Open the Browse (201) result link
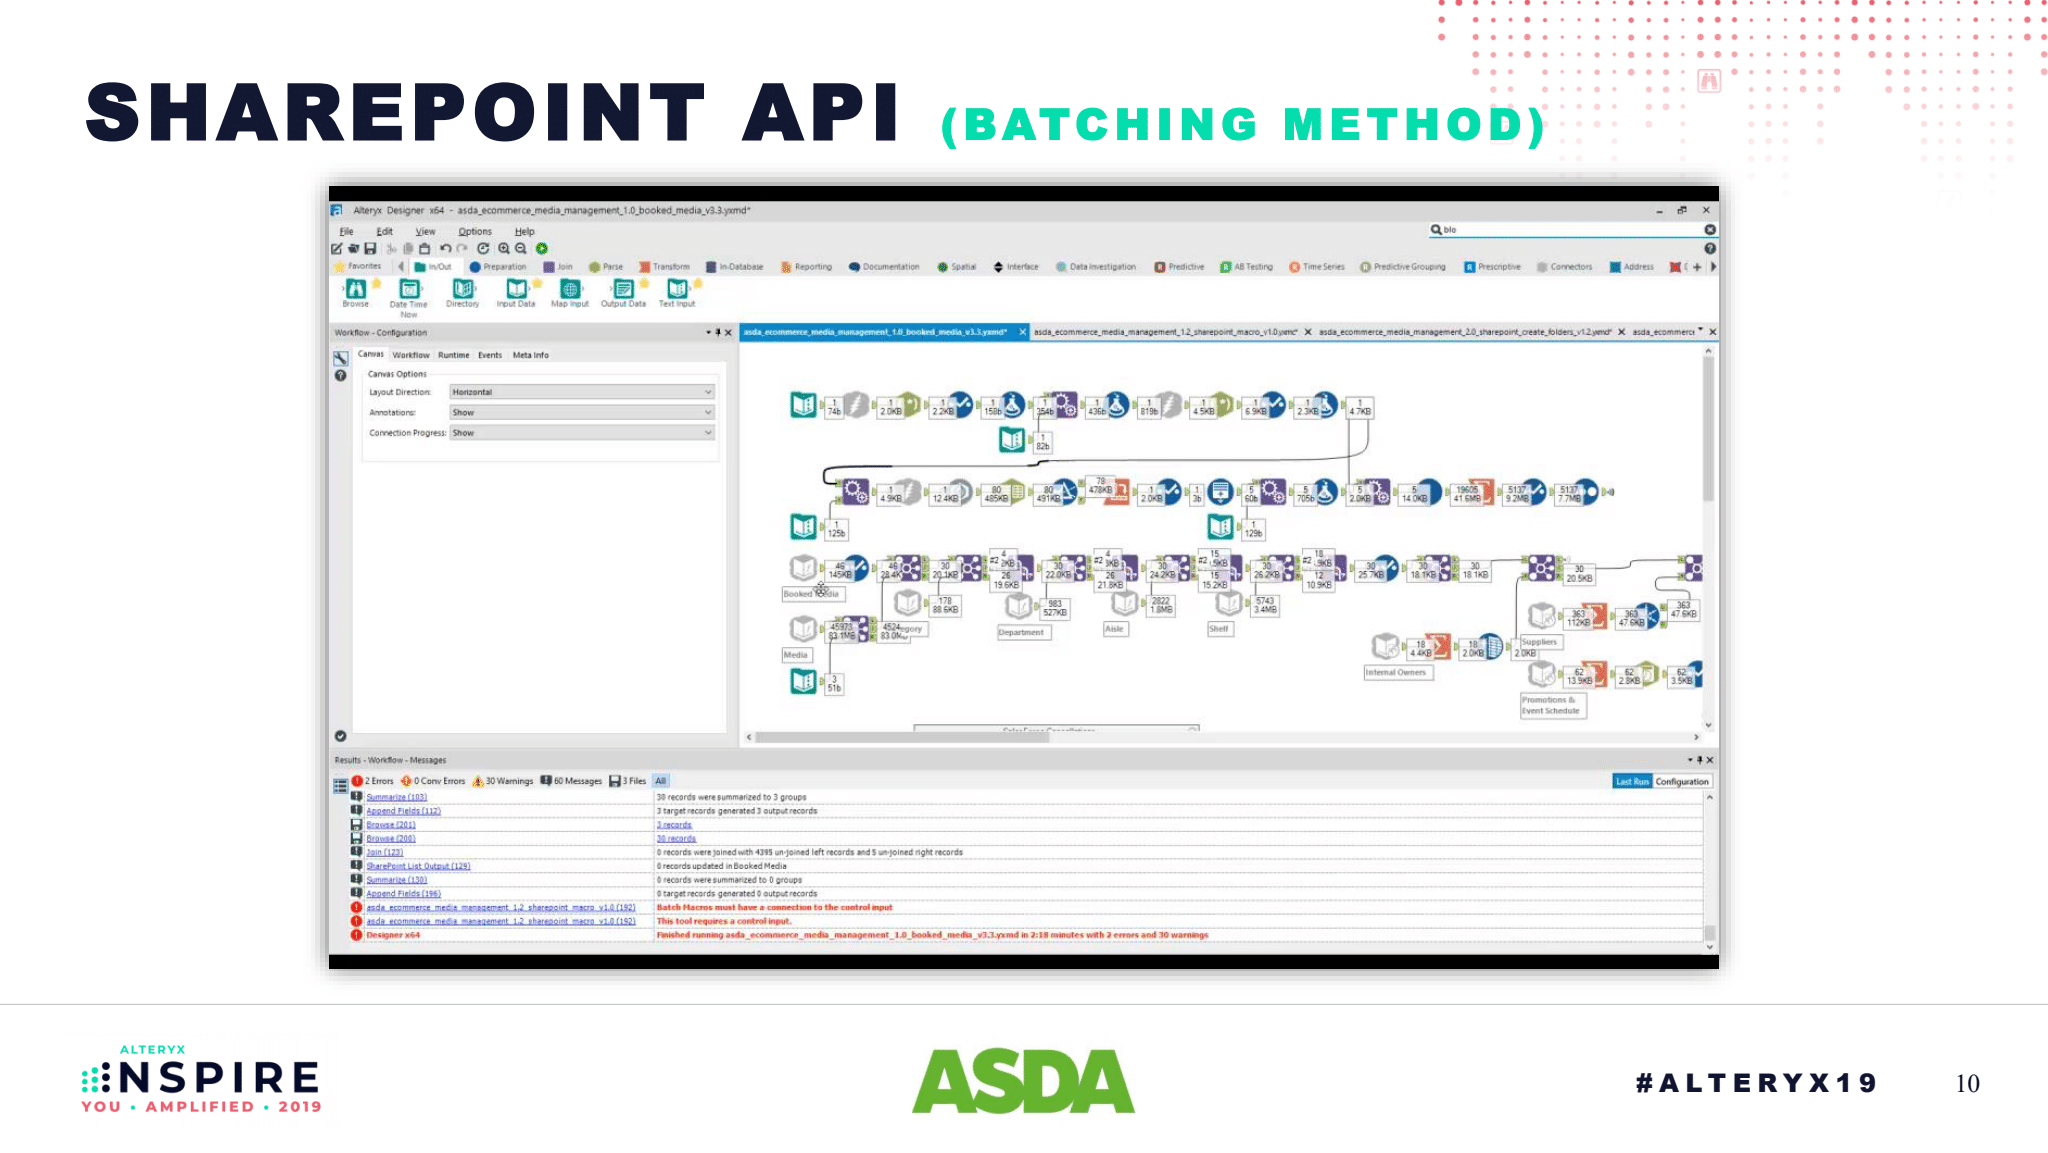Screen dimensions: 2048x1153 point(390,825)
